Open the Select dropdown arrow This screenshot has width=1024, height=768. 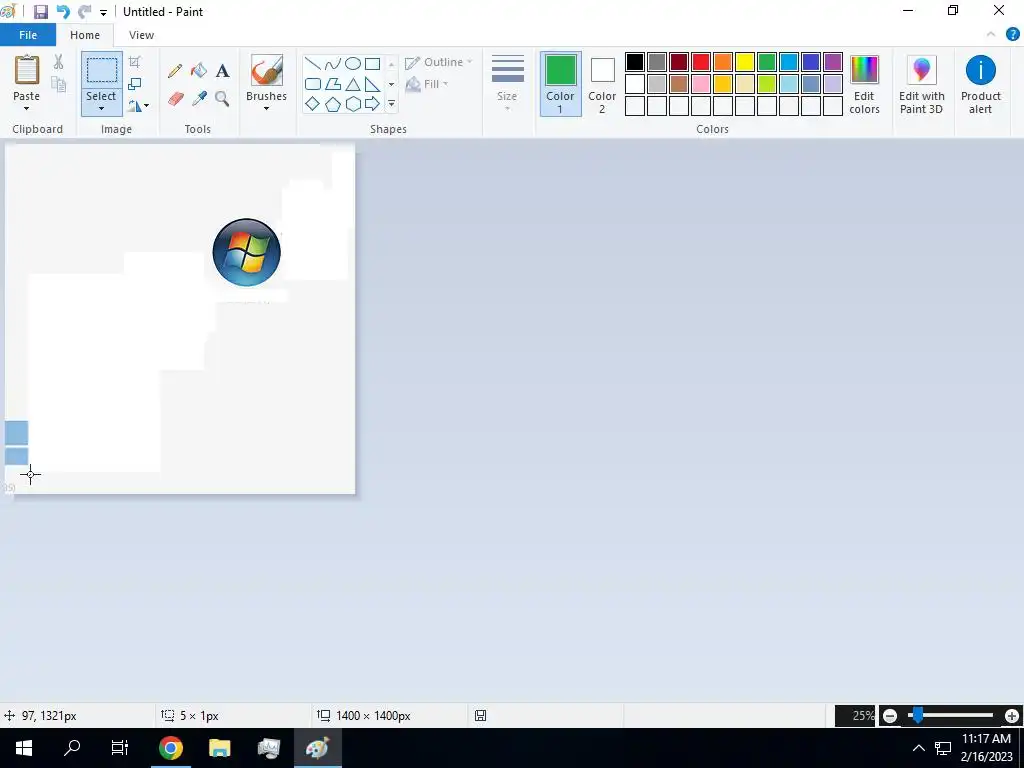click(101, 108)
